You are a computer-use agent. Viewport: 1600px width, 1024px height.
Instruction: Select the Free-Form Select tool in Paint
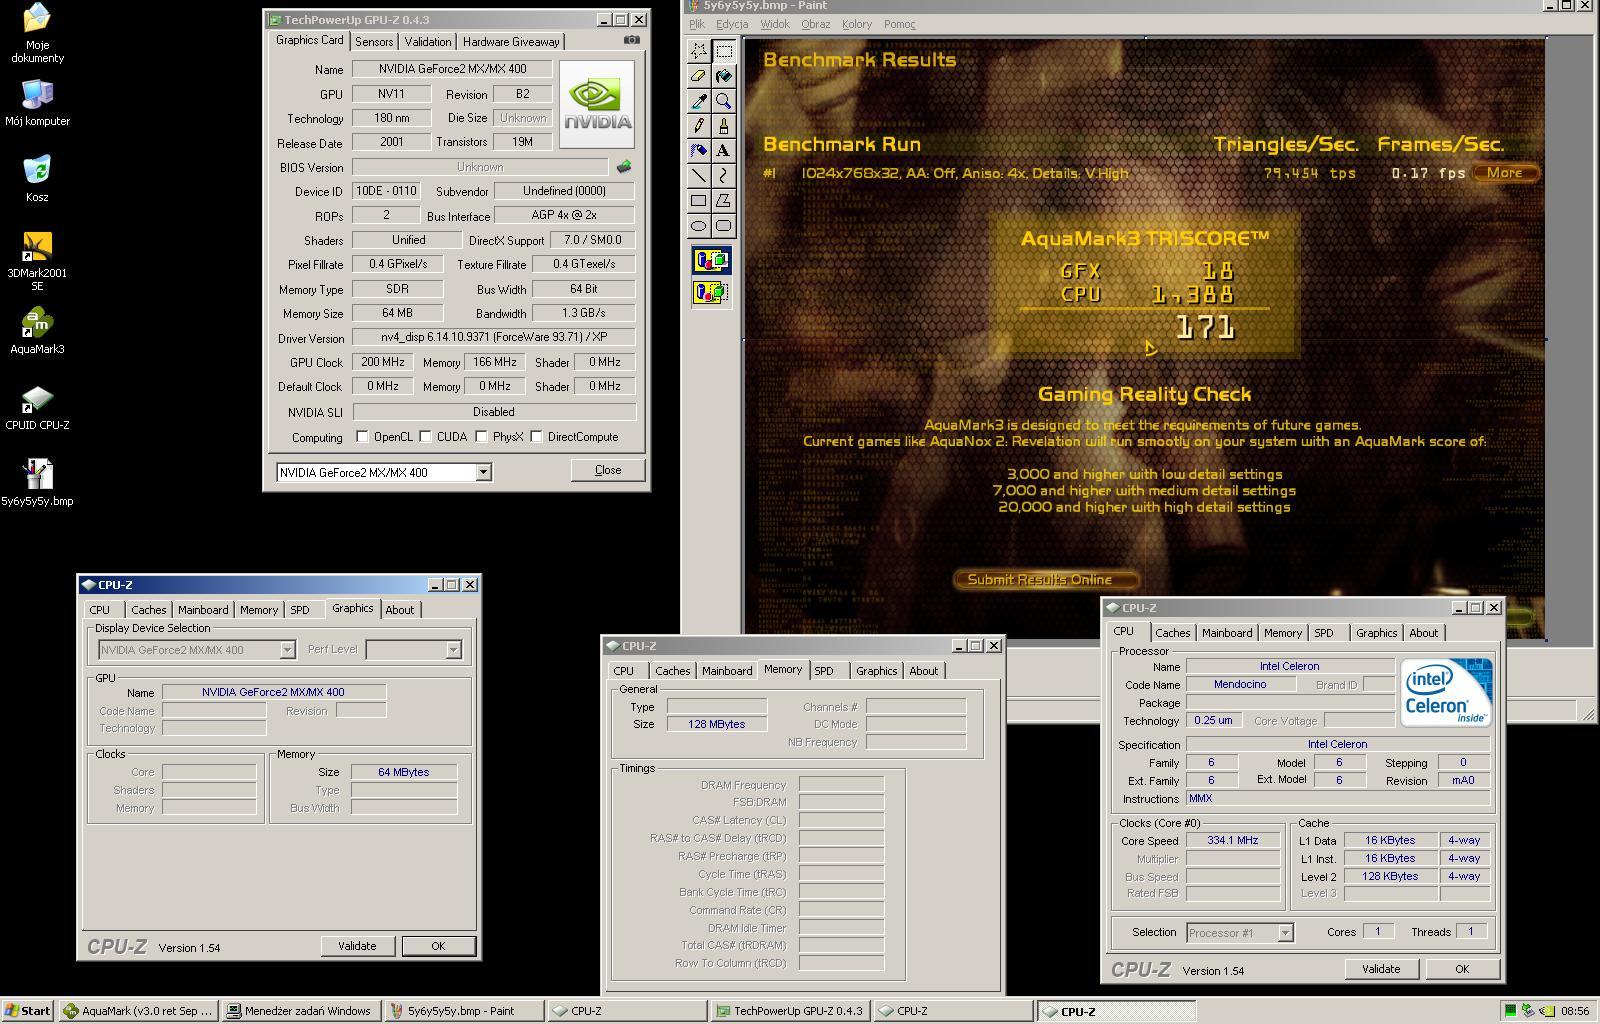pos(699,51)
